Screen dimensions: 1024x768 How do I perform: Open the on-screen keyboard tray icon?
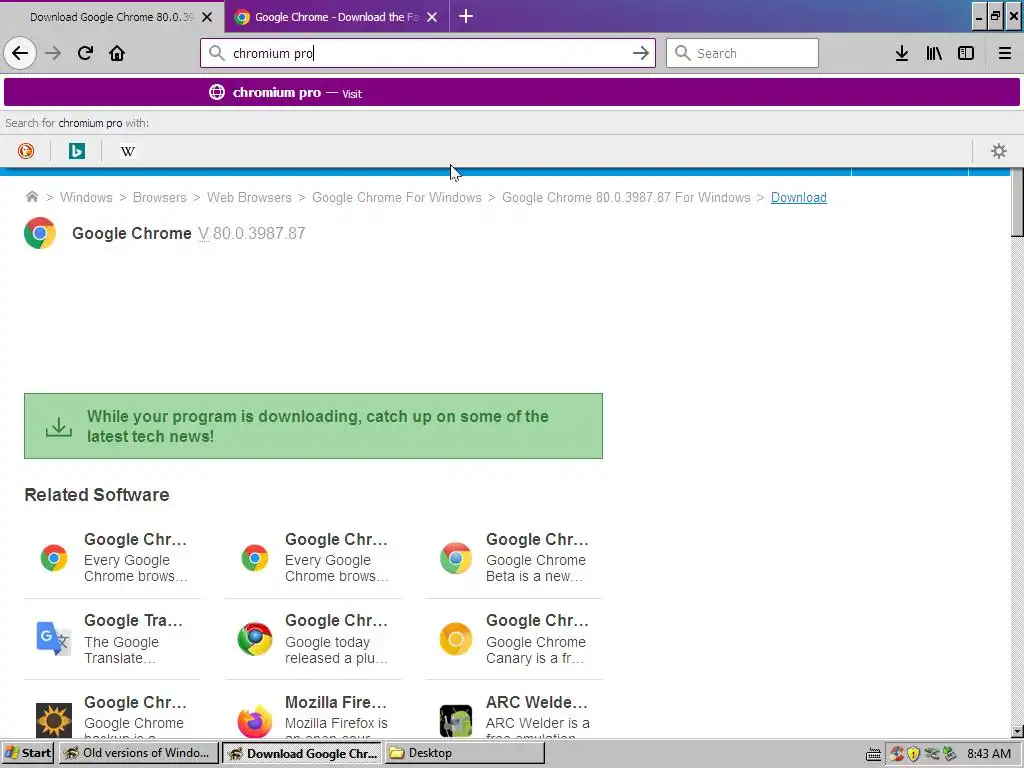pyautogui.click(x=873, y=754)
